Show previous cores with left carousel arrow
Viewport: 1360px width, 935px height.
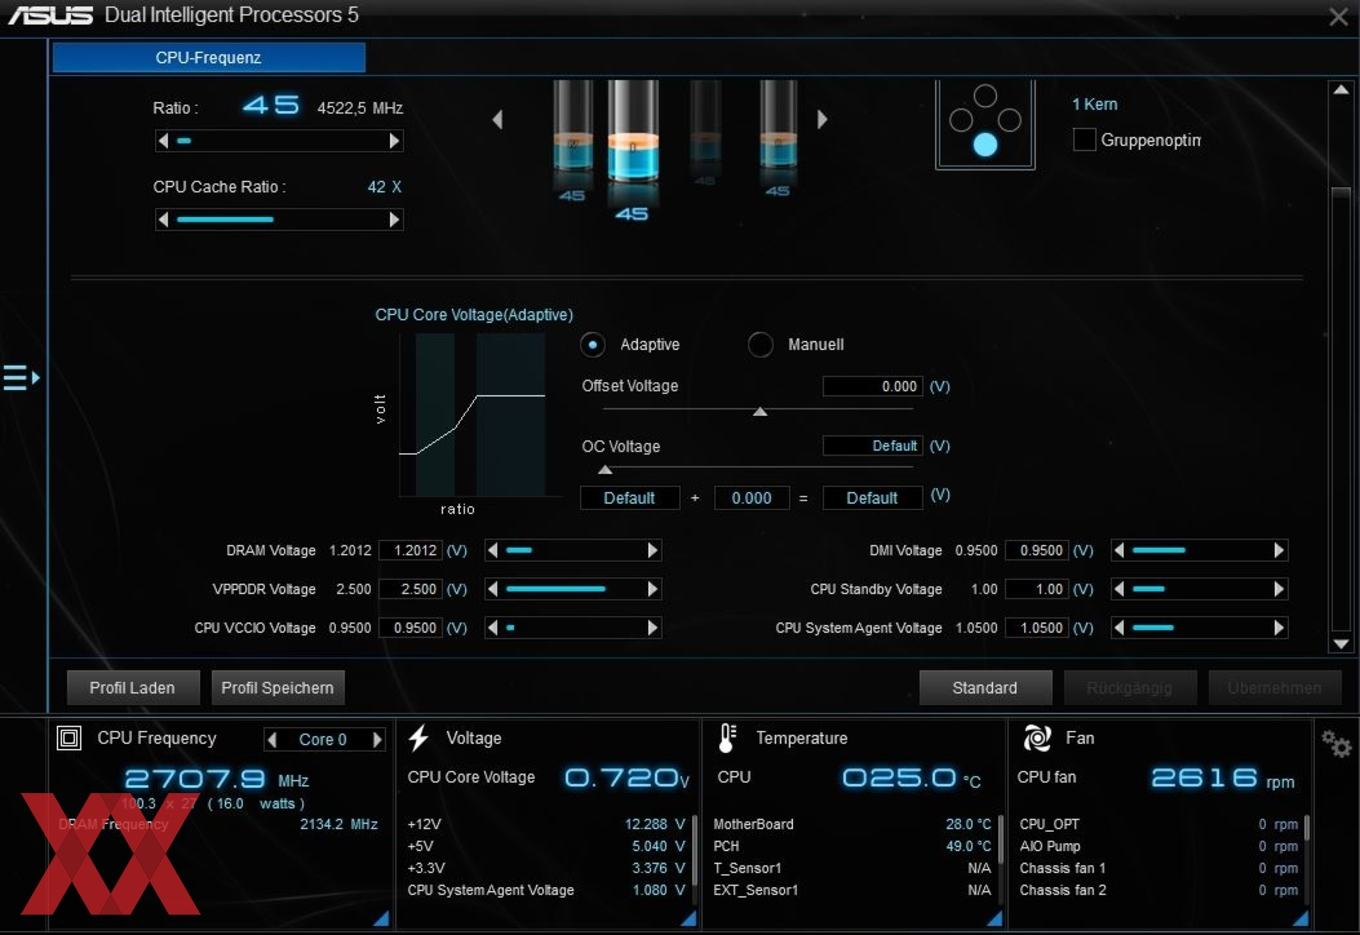(x=497, y=119)
